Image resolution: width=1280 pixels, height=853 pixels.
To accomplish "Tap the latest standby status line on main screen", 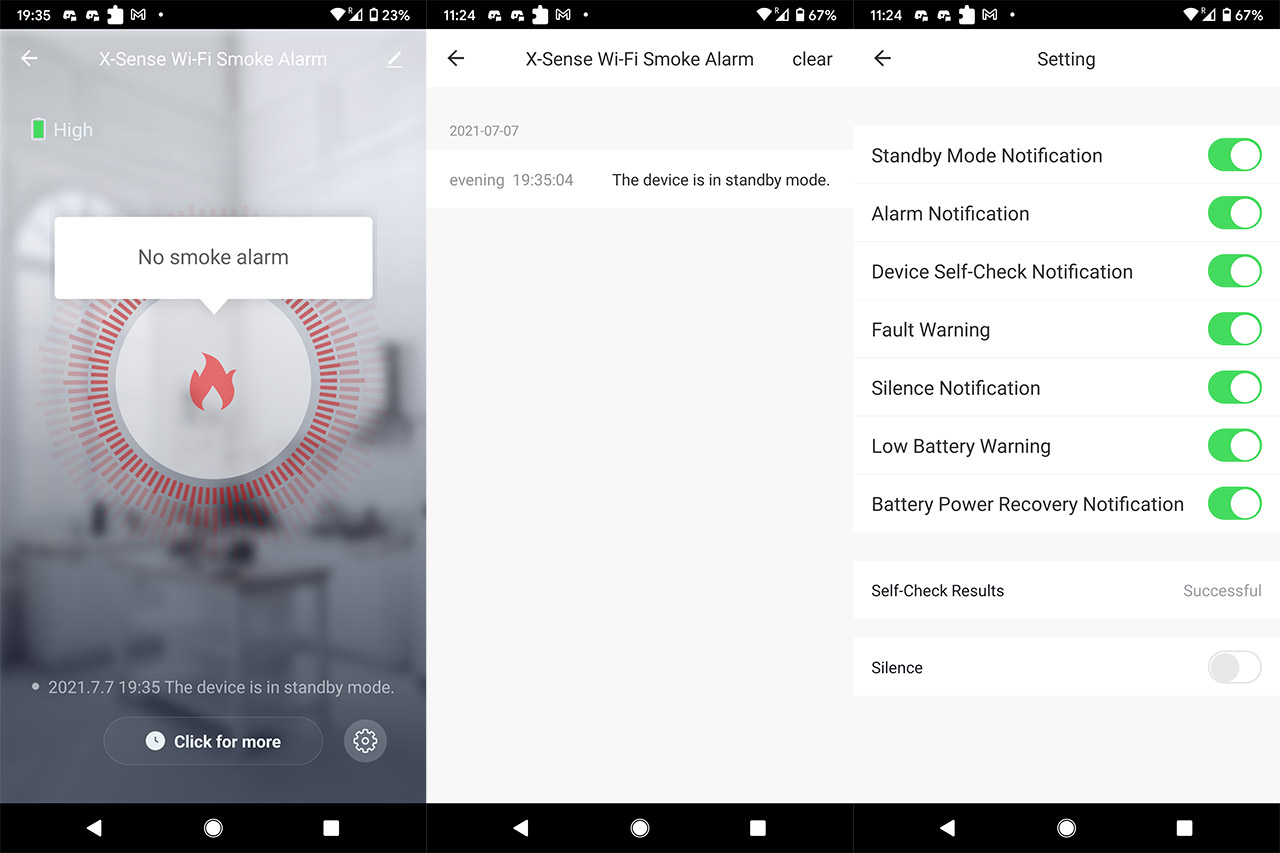I will (x=213, y=688).
